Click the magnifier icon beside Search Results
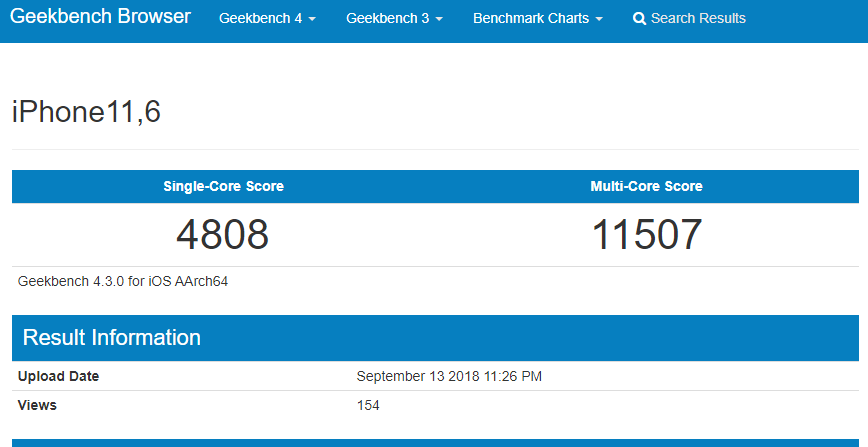Viewport: 868px width, 447px height. [639, 19]
